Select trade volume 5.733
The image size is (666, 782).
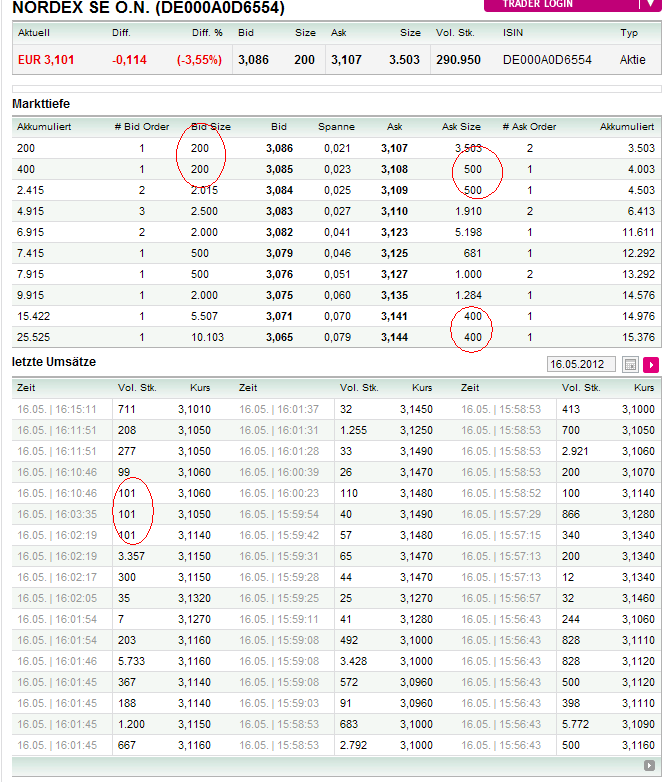point(131,661)
